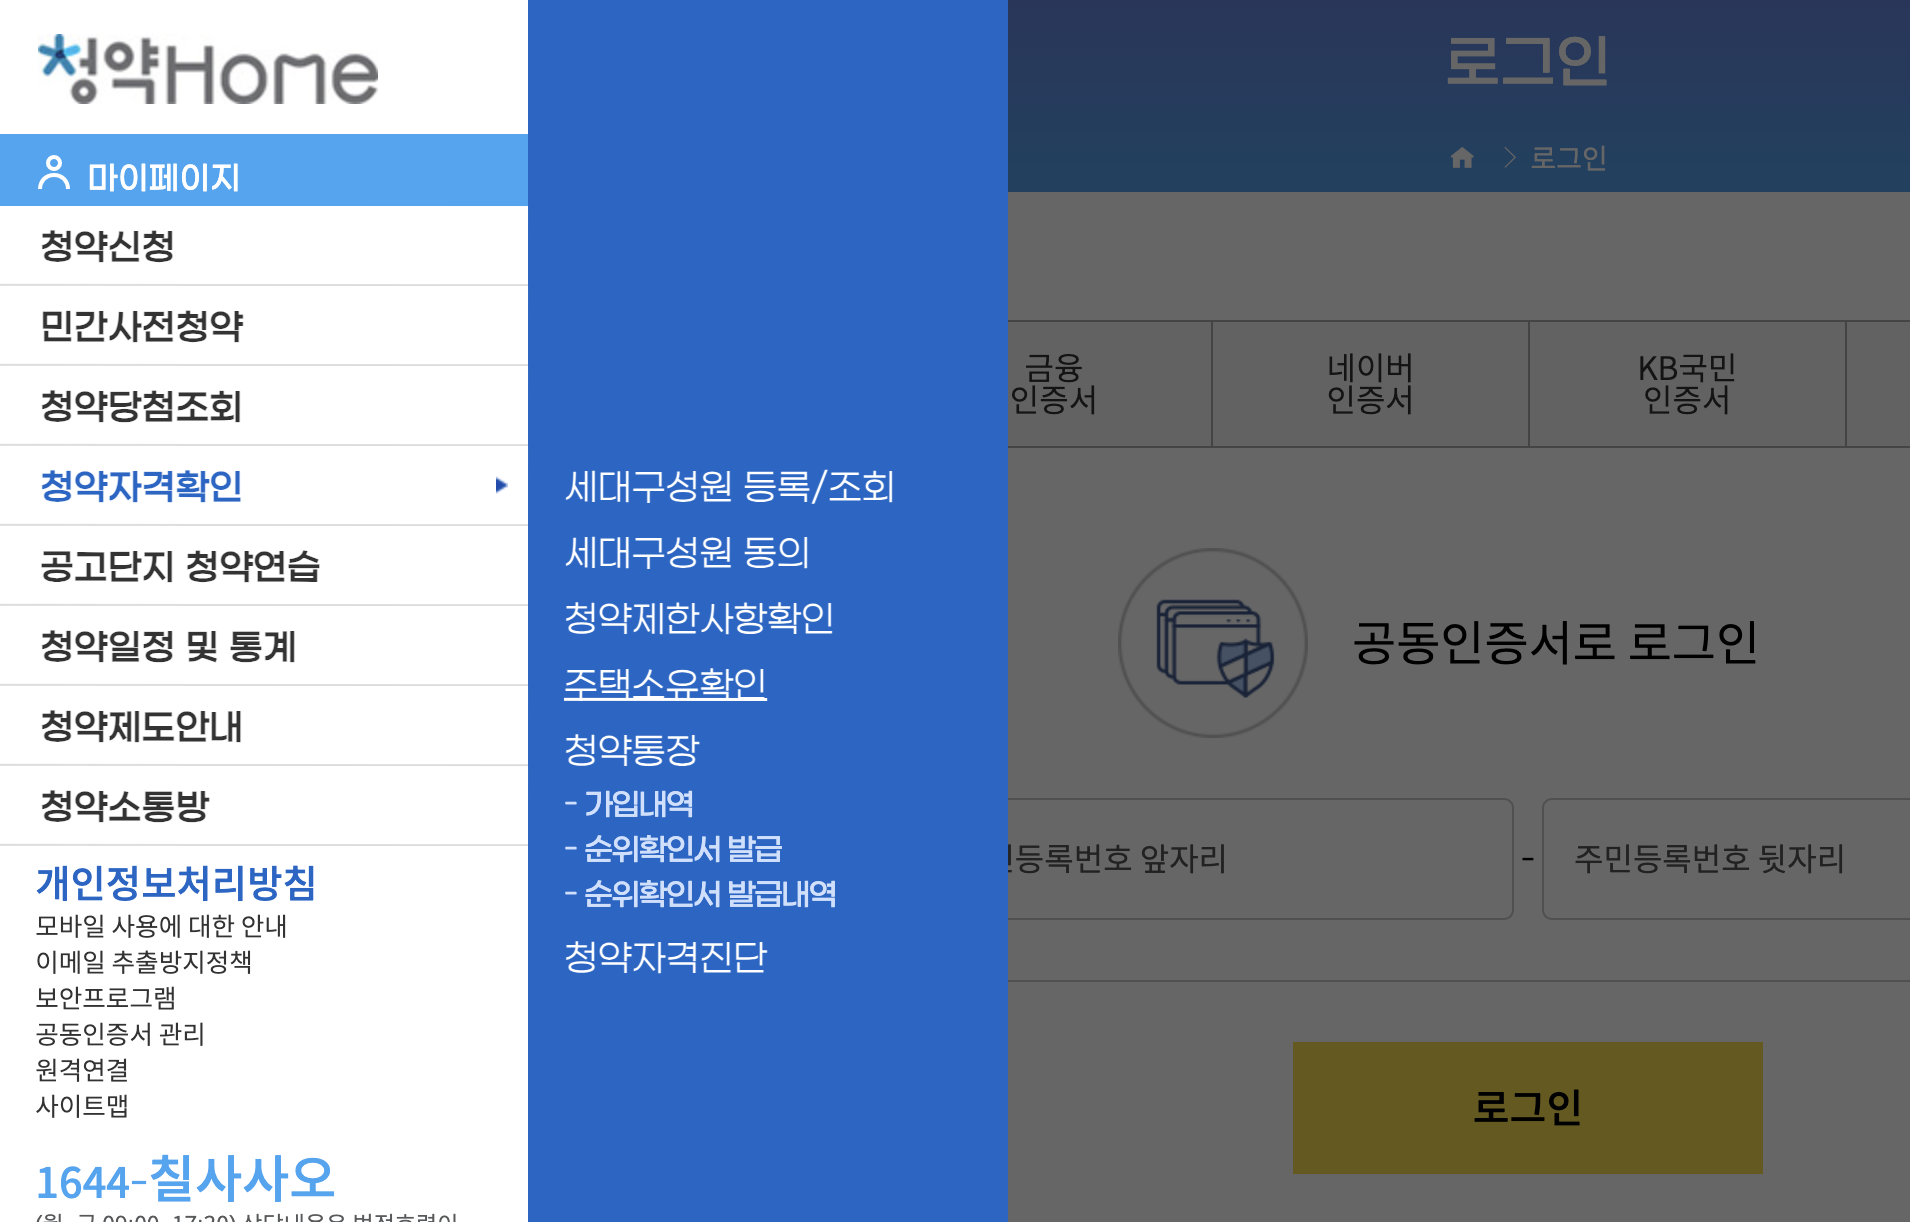Open 세대구성원 등록/조회
The height and width of the screenshot is (1222, 1910).
tap(729, 488)
